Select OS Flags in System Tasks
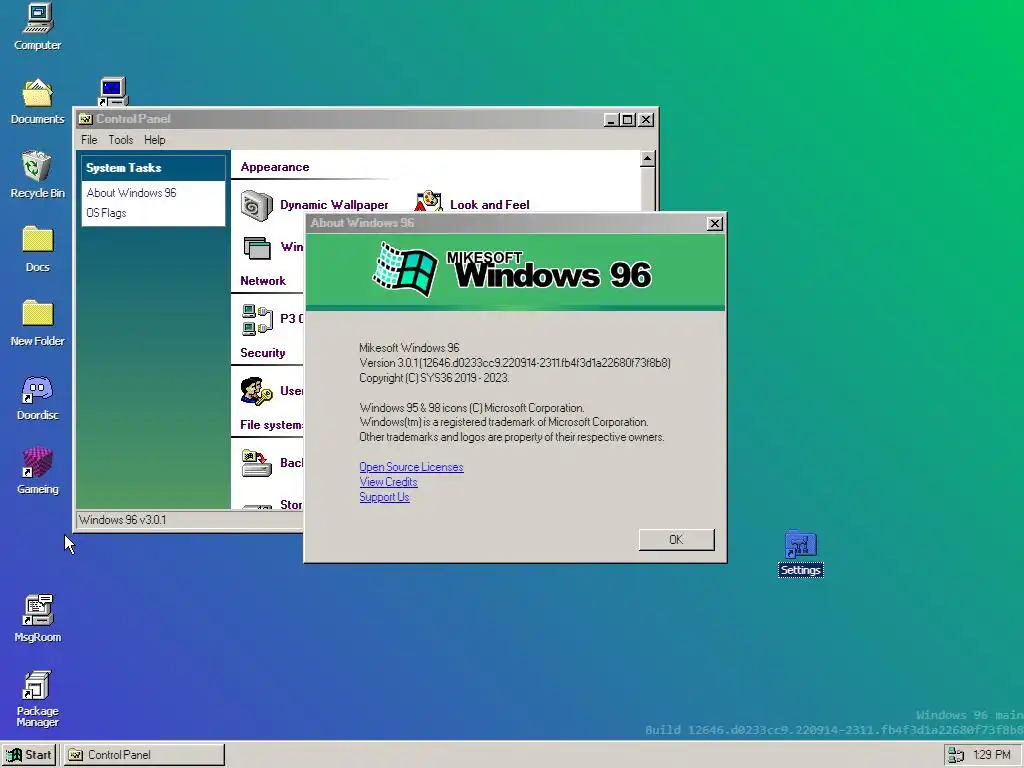 click(106, 213)
